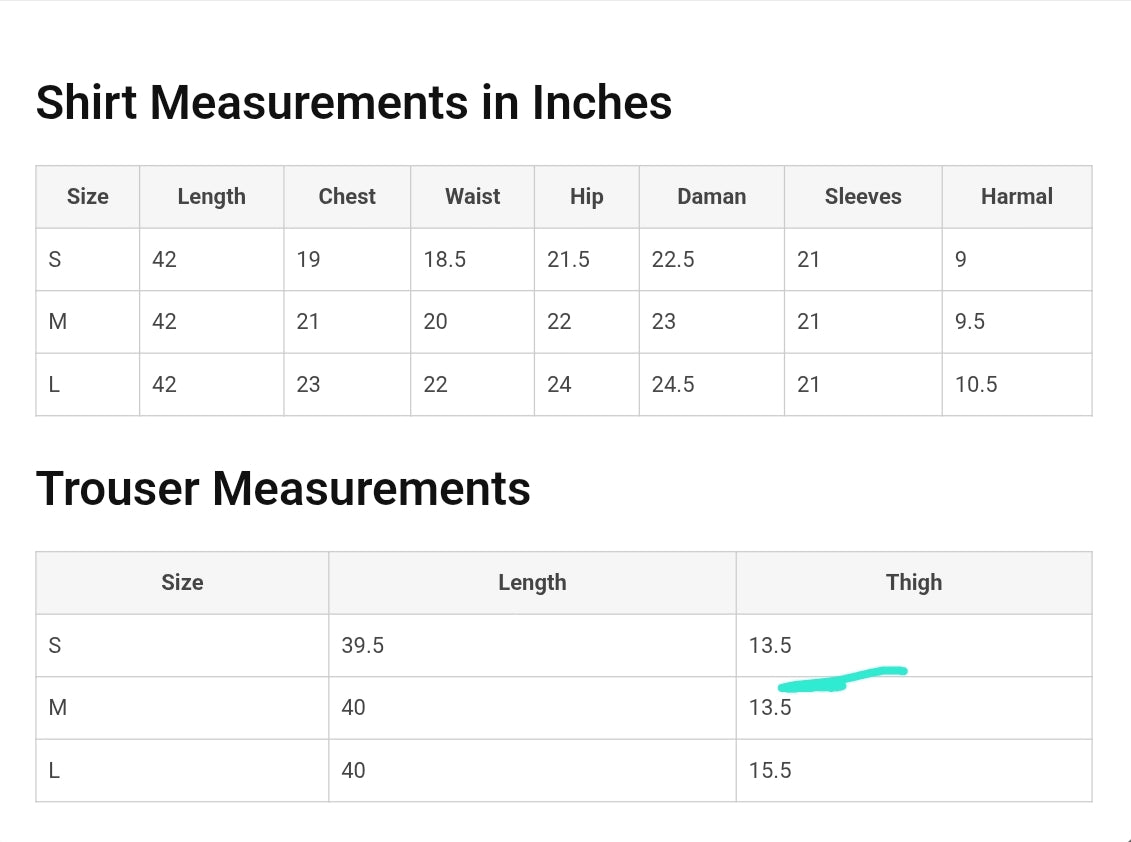1131x842 pixels.
Task: Click the Daman column header
Action: (x=711, y=197)
